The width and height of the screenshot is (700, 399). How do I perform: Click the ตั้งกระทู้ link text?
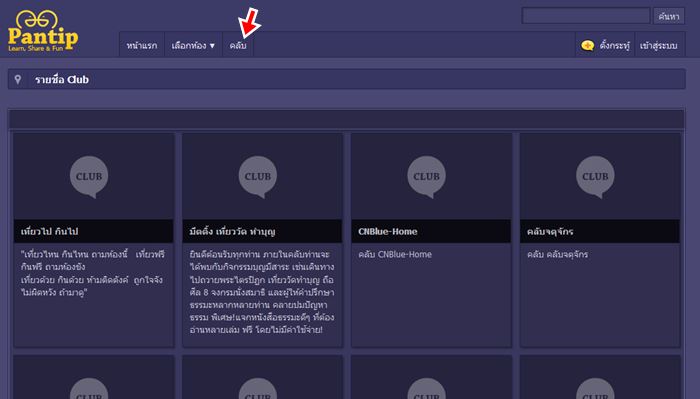click(615, 45)
